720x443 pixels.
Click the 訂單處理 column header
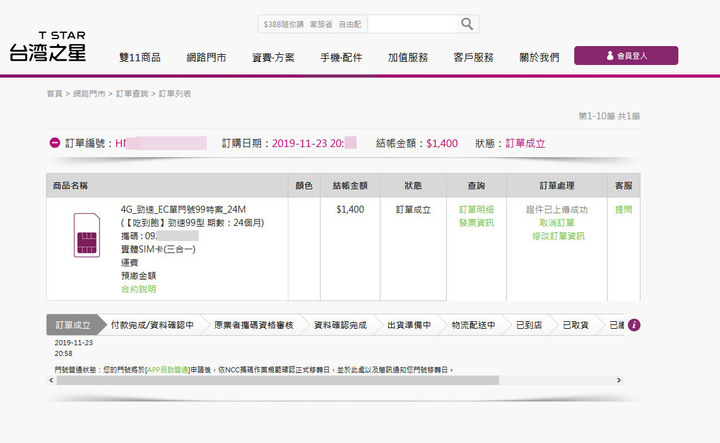point(557,185)
